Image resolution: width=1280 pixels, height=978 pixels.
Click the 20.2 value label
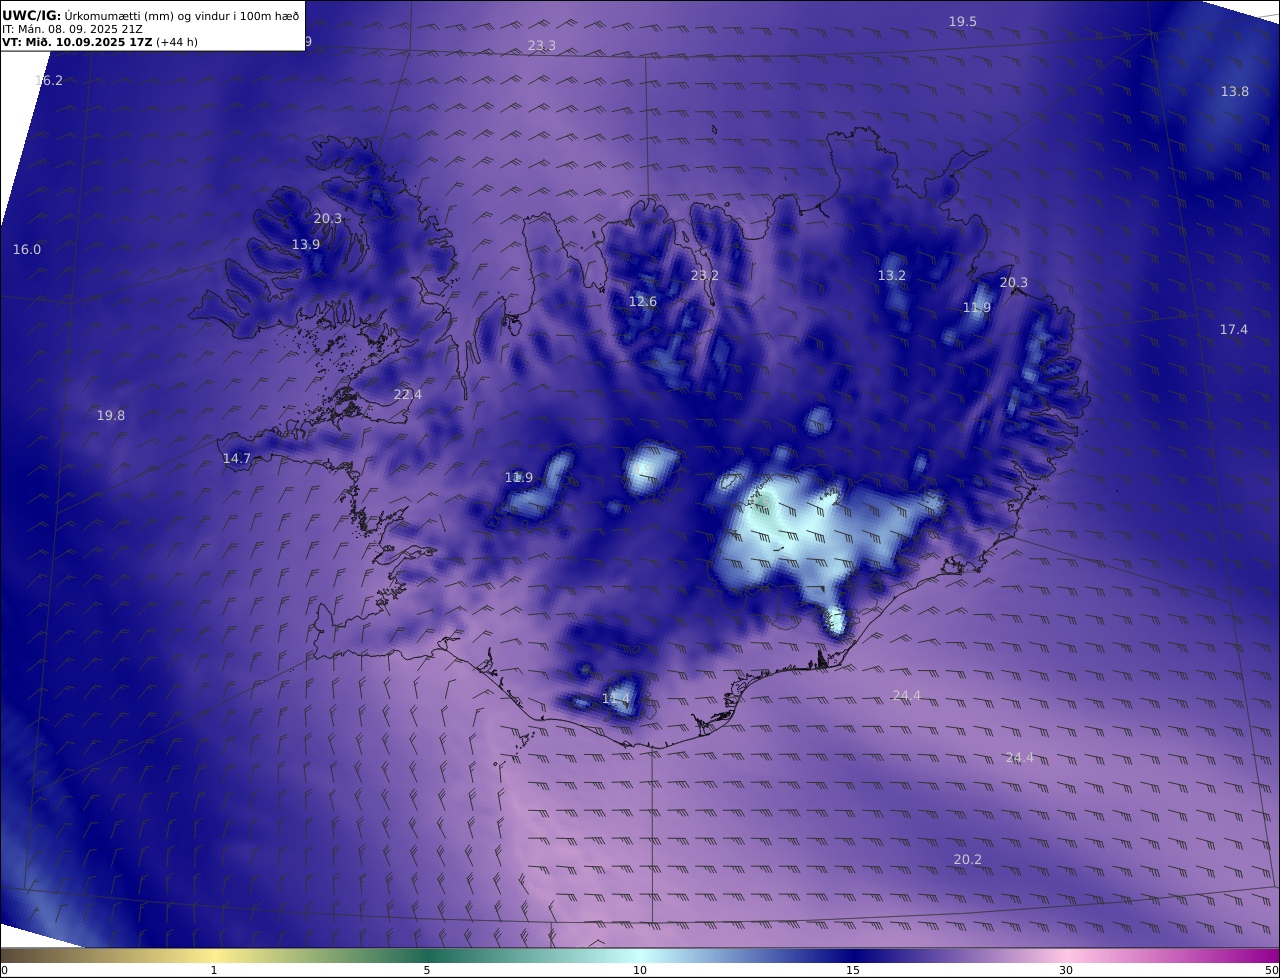(x=967, y=860)
